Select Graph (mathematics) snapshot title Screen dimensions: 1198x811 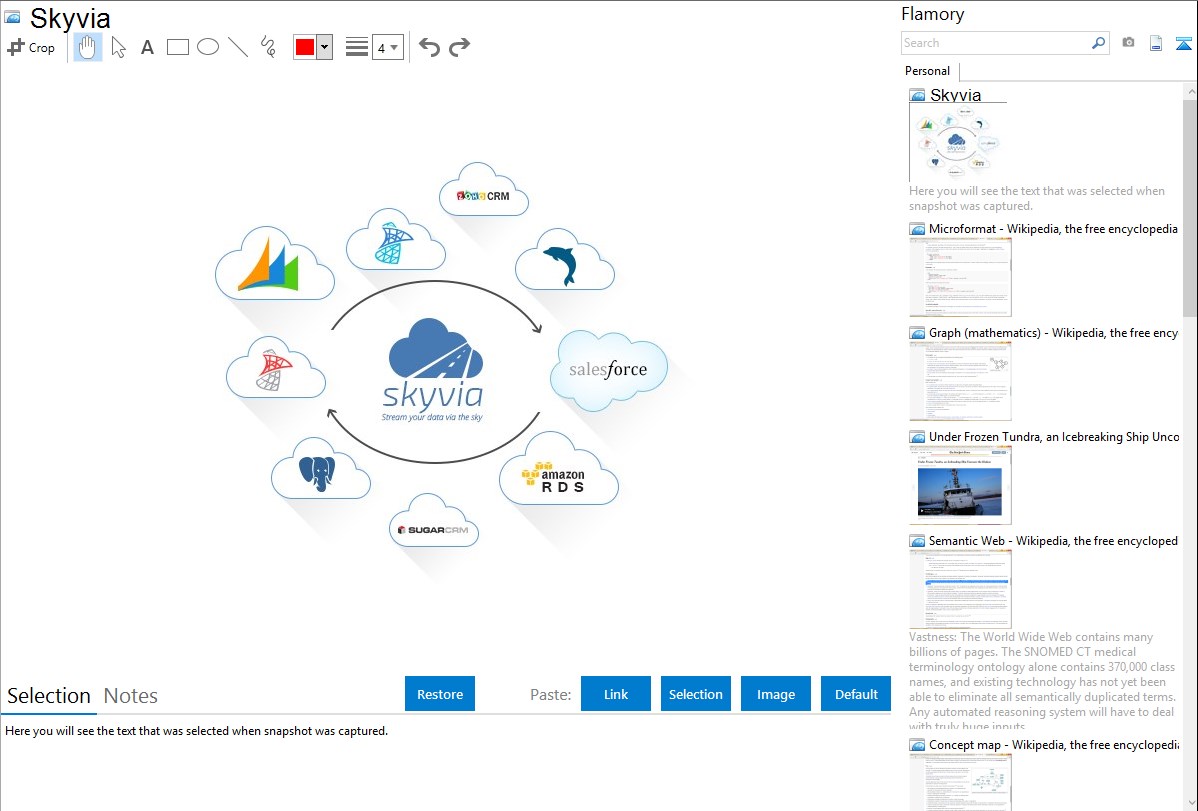1054,333
